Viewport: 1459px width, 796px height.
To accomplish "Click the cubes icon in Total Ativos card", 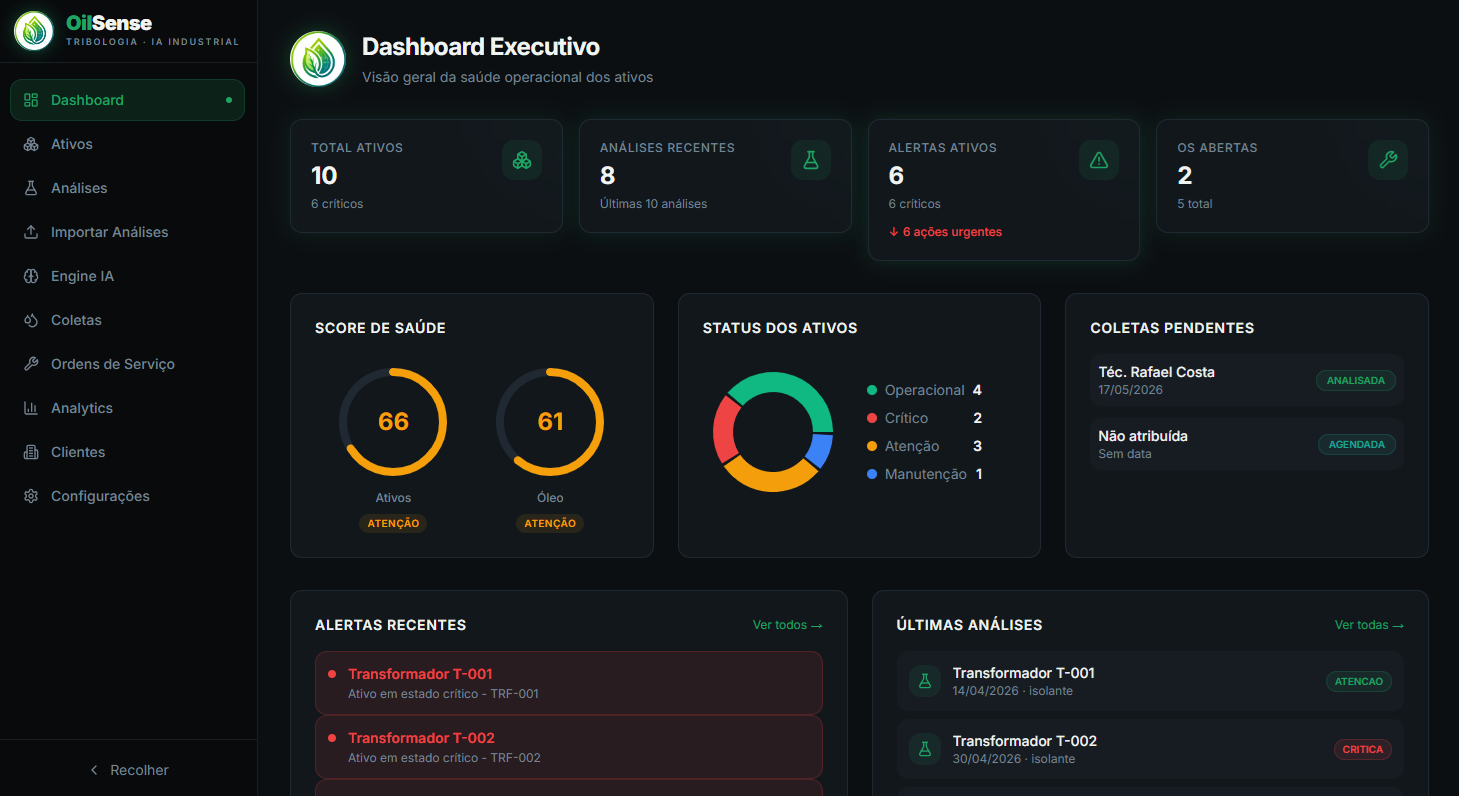I will point(522,160).
